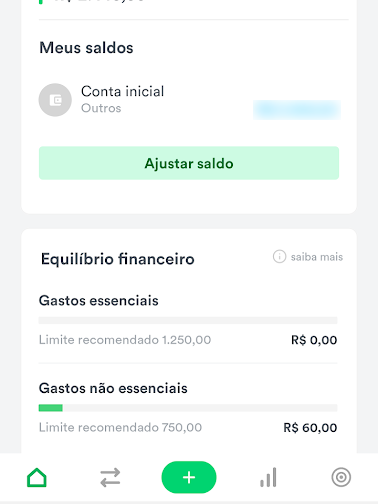Tap the green plus add button
Image resolution: width=378 pixels, height=504 pixels.
pos(189,477)
